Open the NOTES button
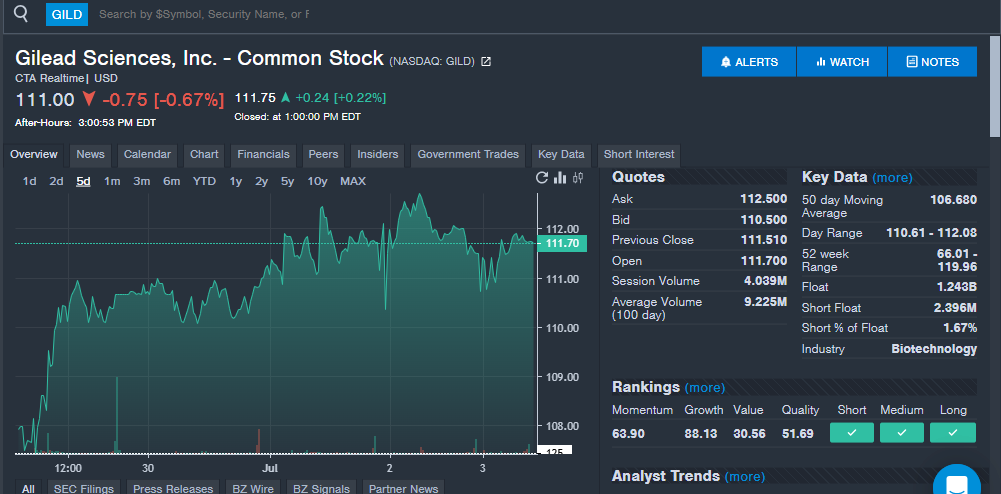This screenshot has width=1001, height=494. point(932,62)
